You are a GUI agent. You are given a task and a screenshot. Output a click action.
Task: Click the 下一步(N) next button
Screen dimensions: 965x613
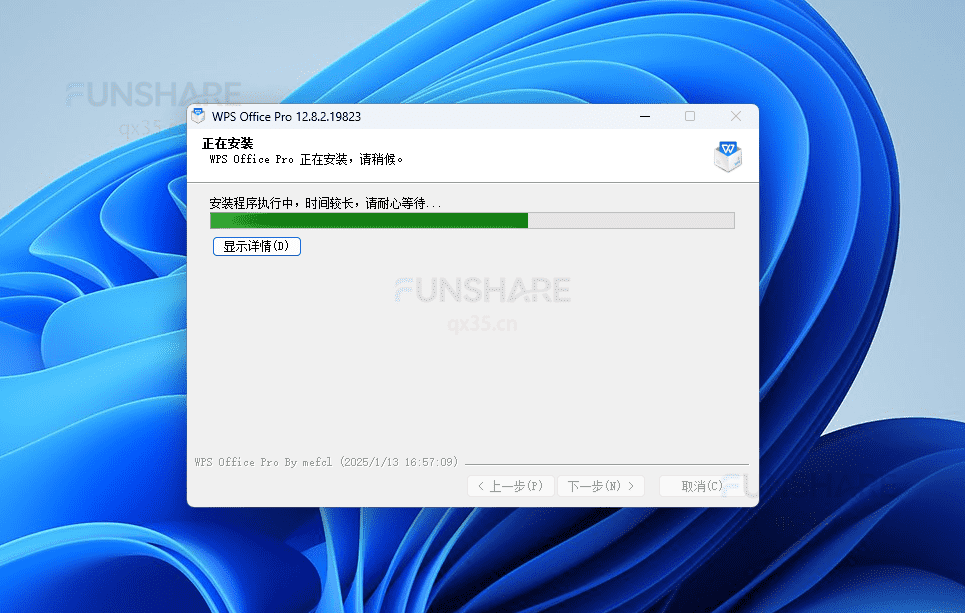click(x=601, y=486)
